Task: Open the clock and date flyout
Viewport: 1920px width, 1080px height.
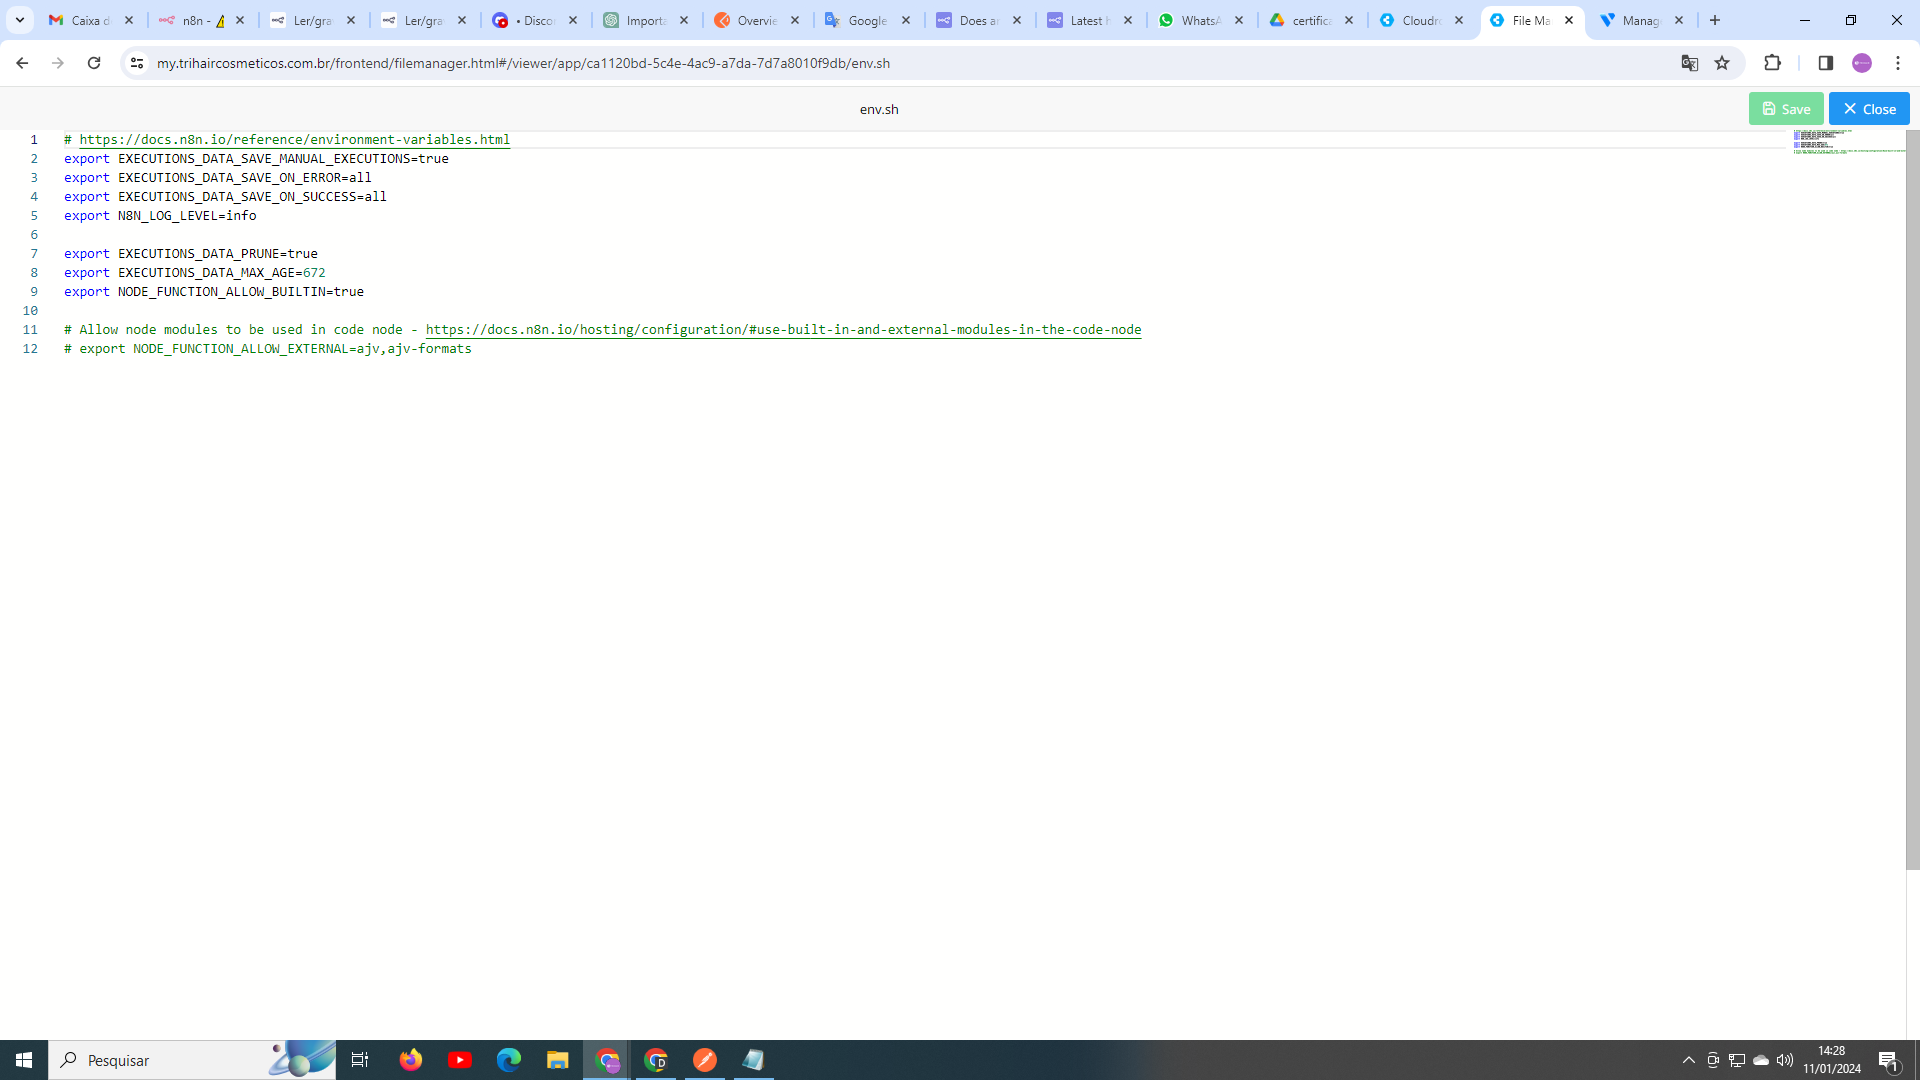Action: click(x=1832, y=1060)
